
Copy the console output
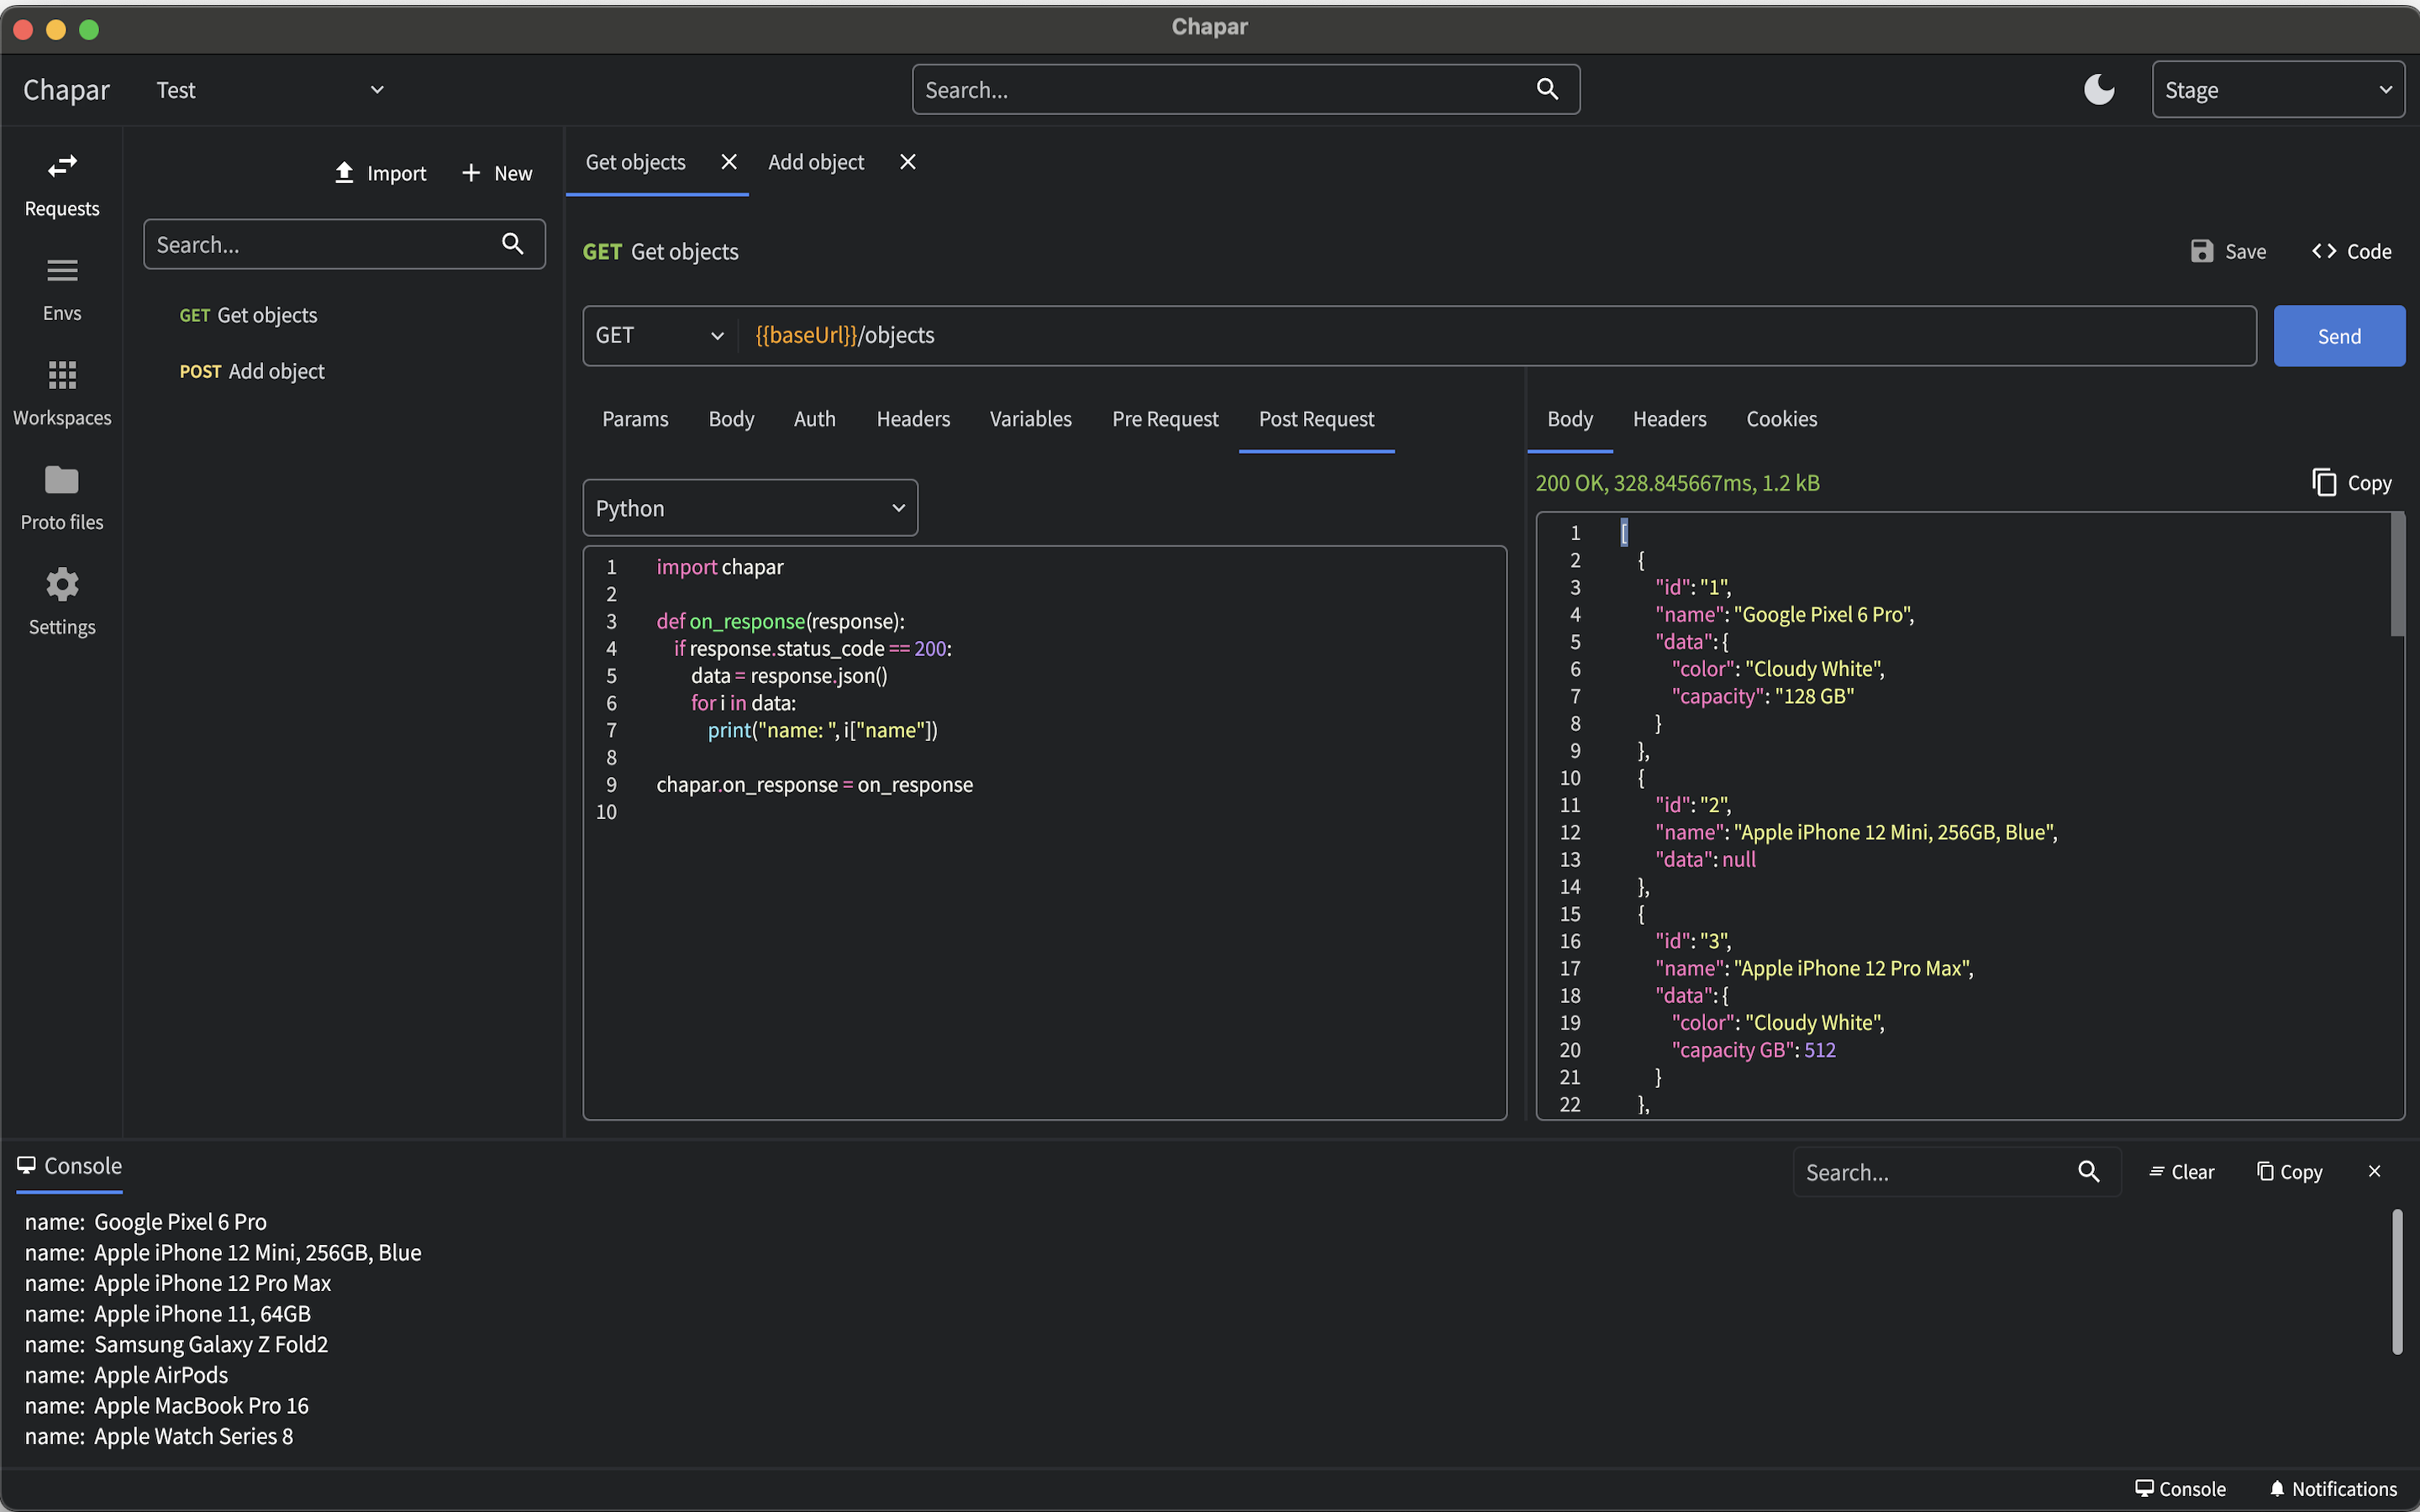[x=2289, y=1172]
